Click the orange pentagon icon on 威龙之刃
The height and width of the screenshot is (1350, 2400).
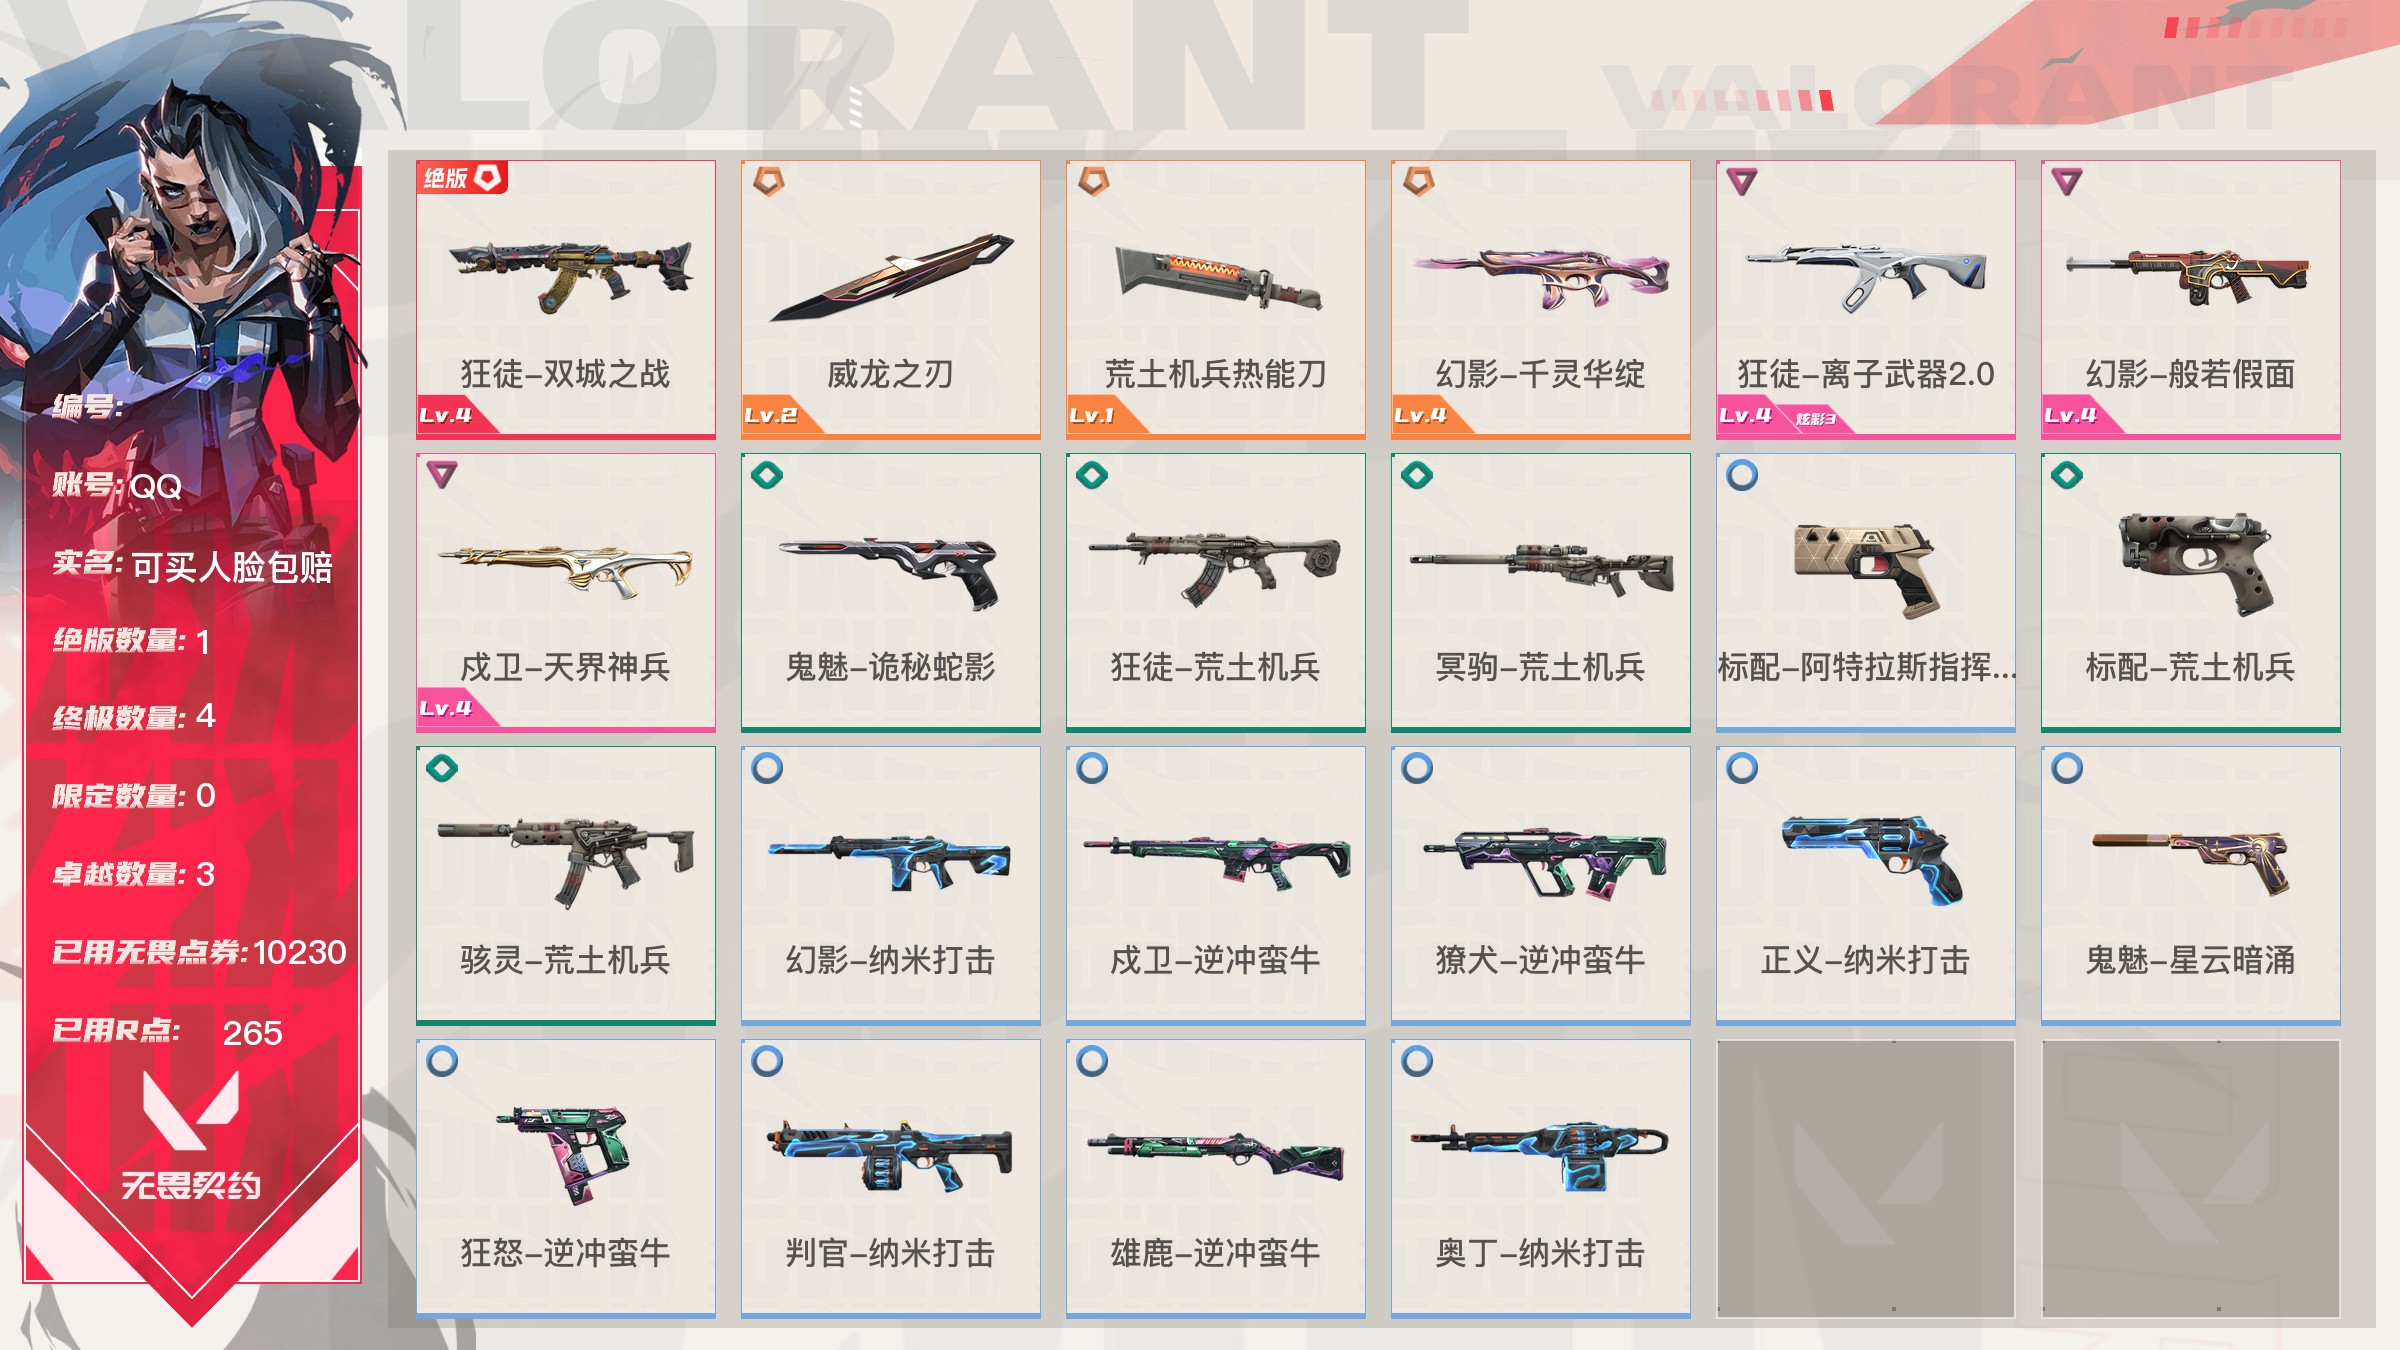pyautogui.click(x=768, y=181)
